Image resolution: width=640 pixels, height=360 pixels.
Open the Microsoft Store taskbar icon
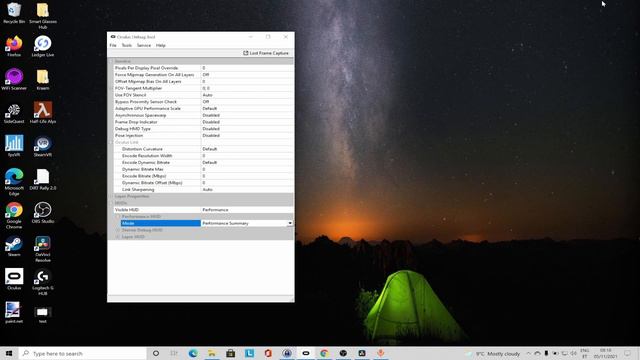click(231, 353)
